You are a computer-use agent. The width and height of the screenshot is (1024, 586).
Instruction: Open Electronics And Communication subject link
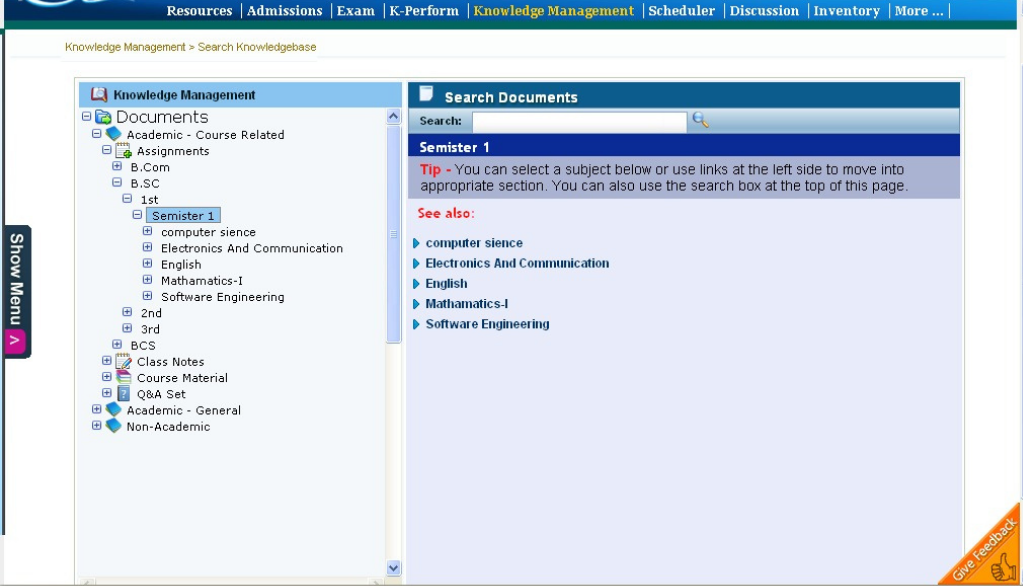[517, 263]
